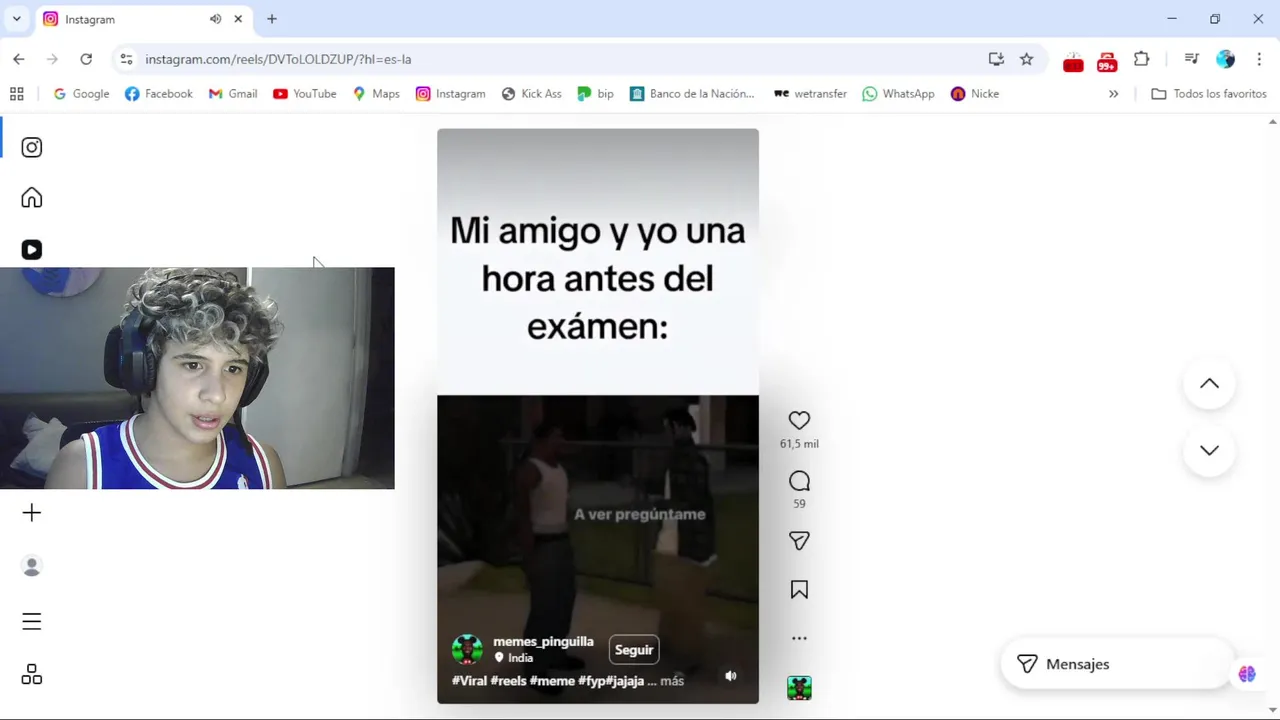Open tab search dropdown arrow
The height and width of the screenshot is (720, 1280).
tap(16, 19)
